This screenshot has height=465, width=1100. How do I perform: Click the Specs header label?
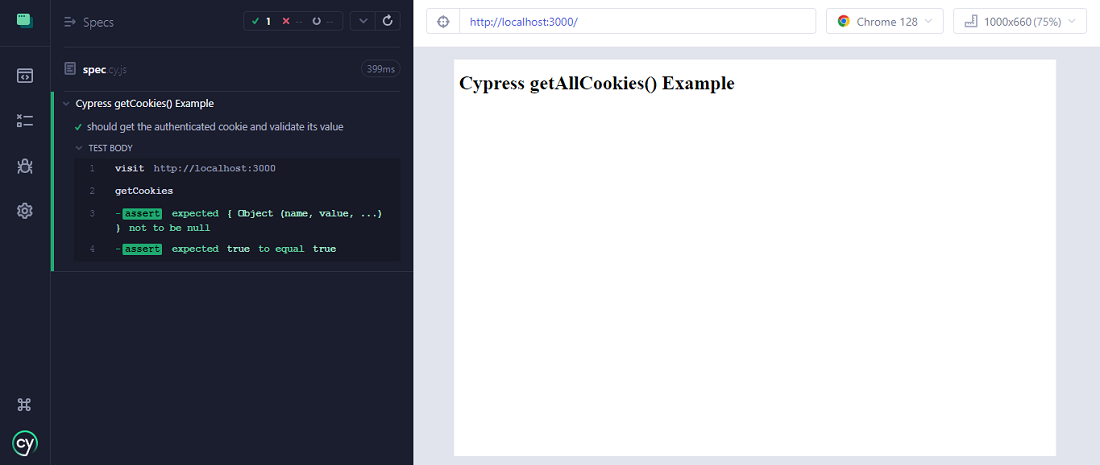98,22
